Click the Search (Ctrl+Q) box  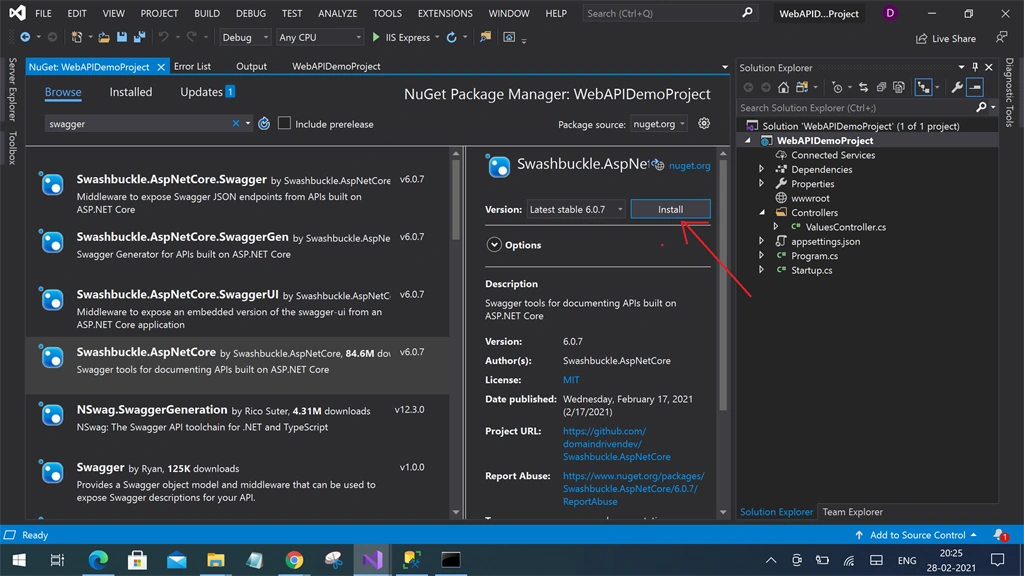(668, 13)
